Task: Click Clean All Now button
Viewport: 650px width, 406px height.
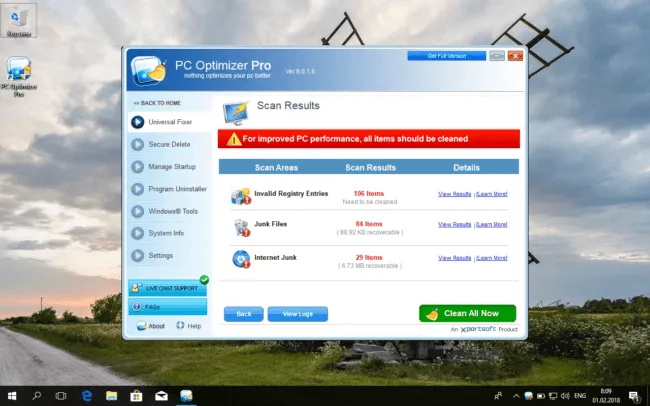Action: 468,314
